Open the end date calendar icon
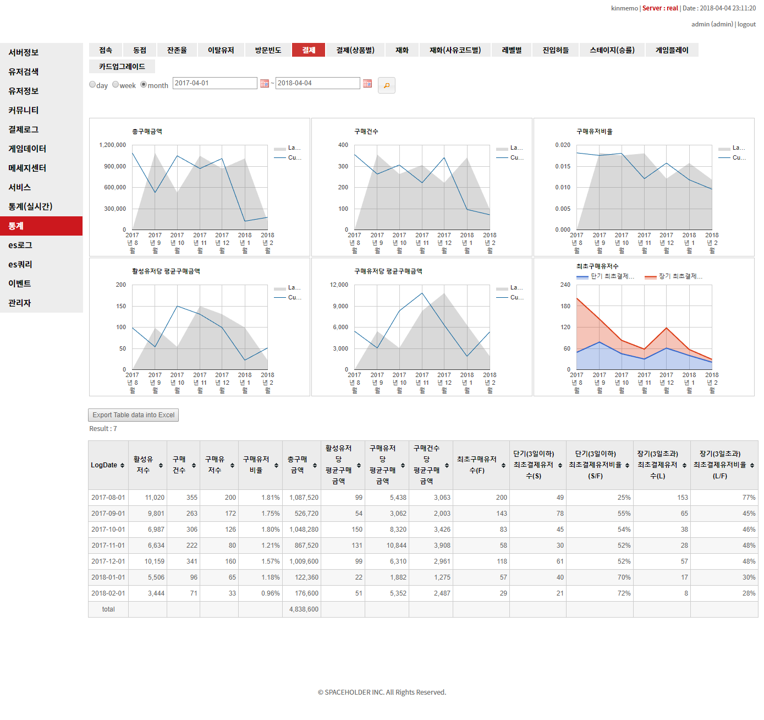The image size is (764, 720). [x=368, y=84]
